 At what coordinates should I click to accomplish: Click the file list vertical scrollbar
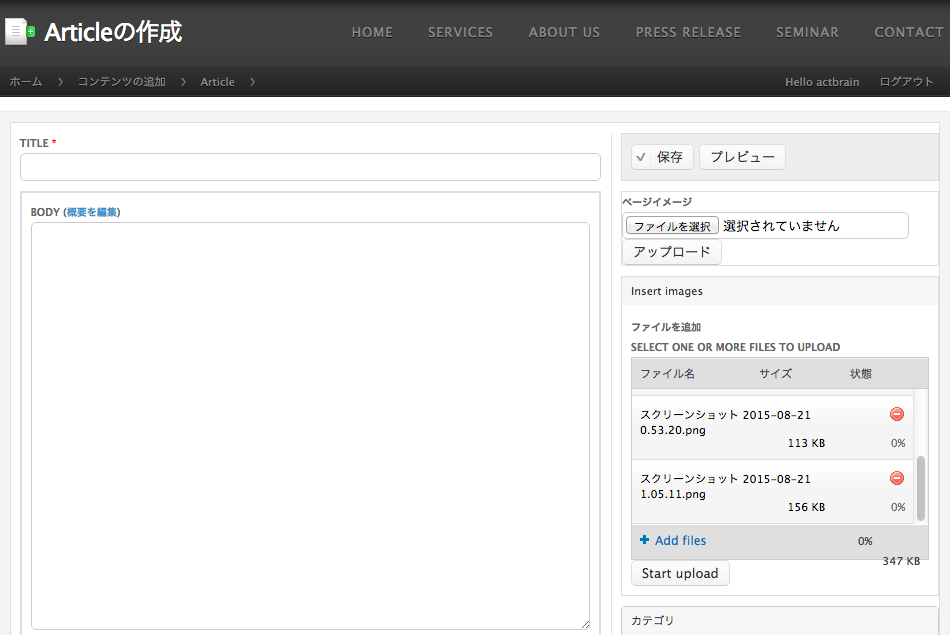[920, 489]
